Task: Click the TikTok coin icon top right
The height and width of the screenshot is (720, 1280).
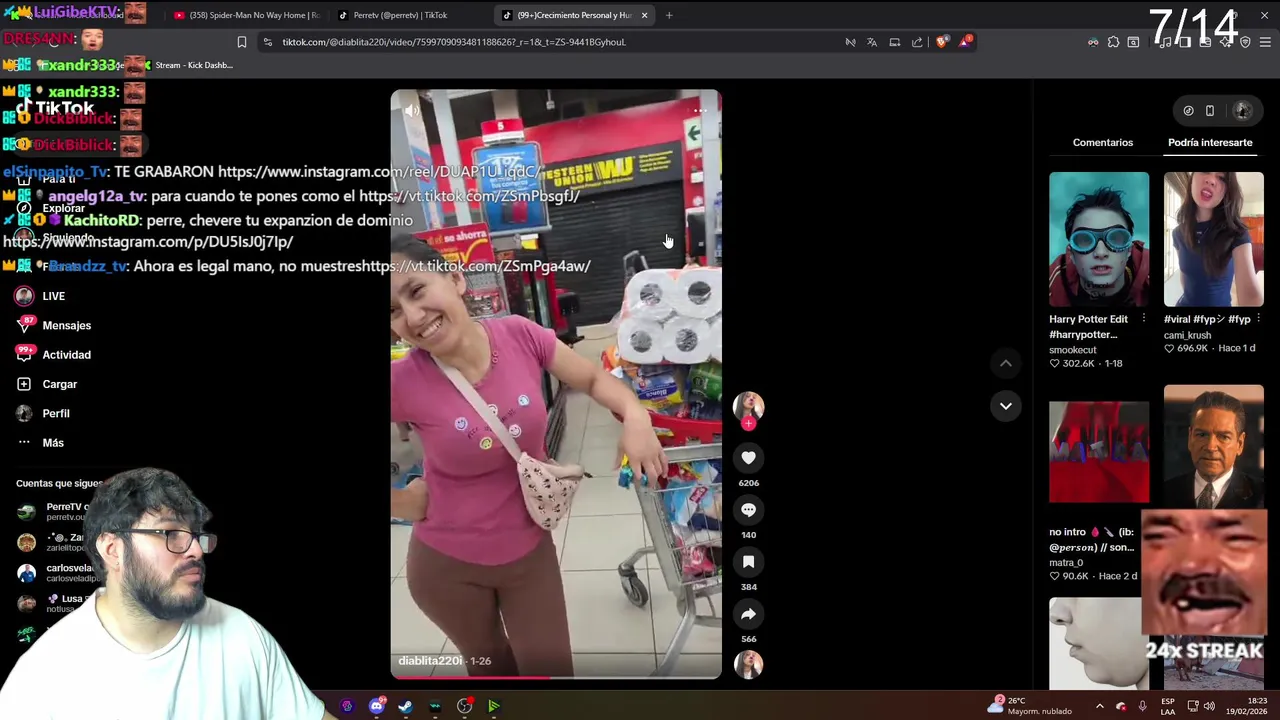Action: pos(1188,111)
